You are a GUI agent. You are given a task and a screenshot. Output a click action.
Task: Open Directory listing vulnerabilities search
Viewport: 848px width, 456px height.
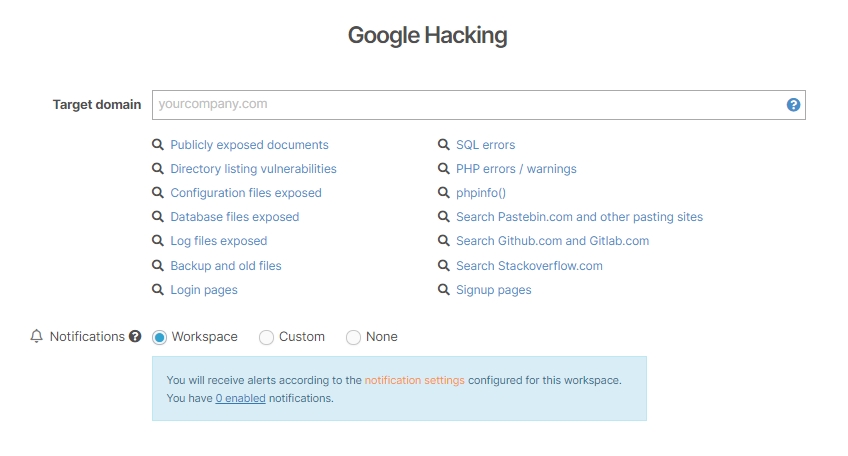click(253, 169)
